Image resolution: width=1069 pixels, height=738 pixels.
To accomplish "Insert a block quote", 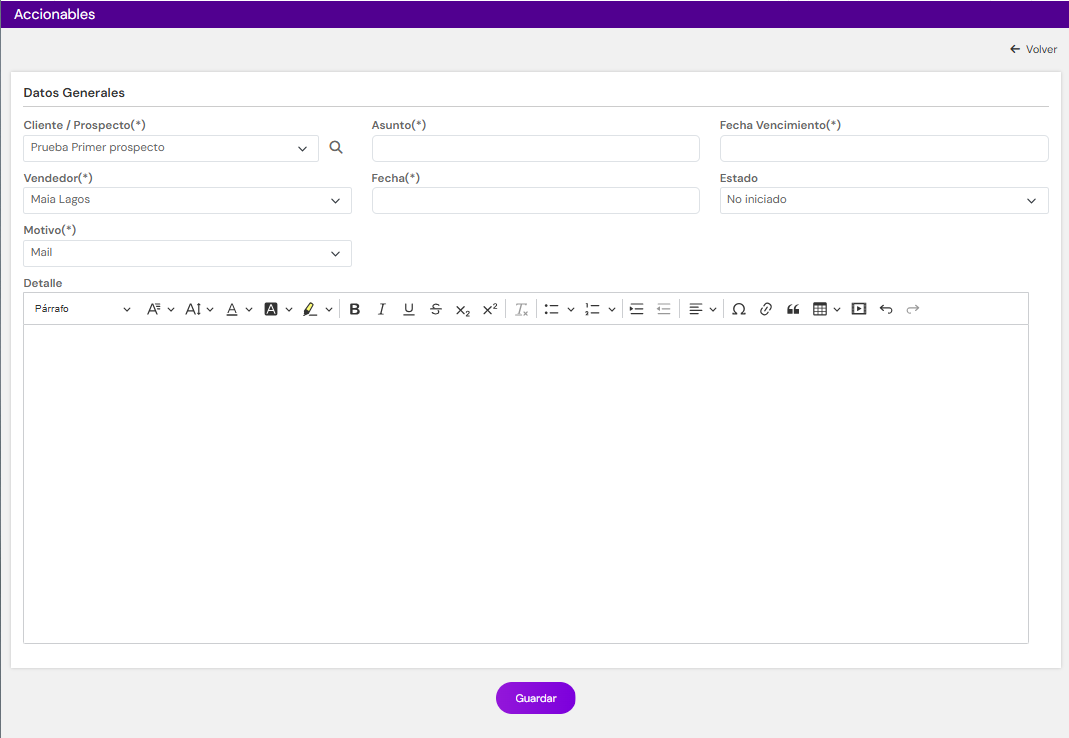I will tap(793, 309).
